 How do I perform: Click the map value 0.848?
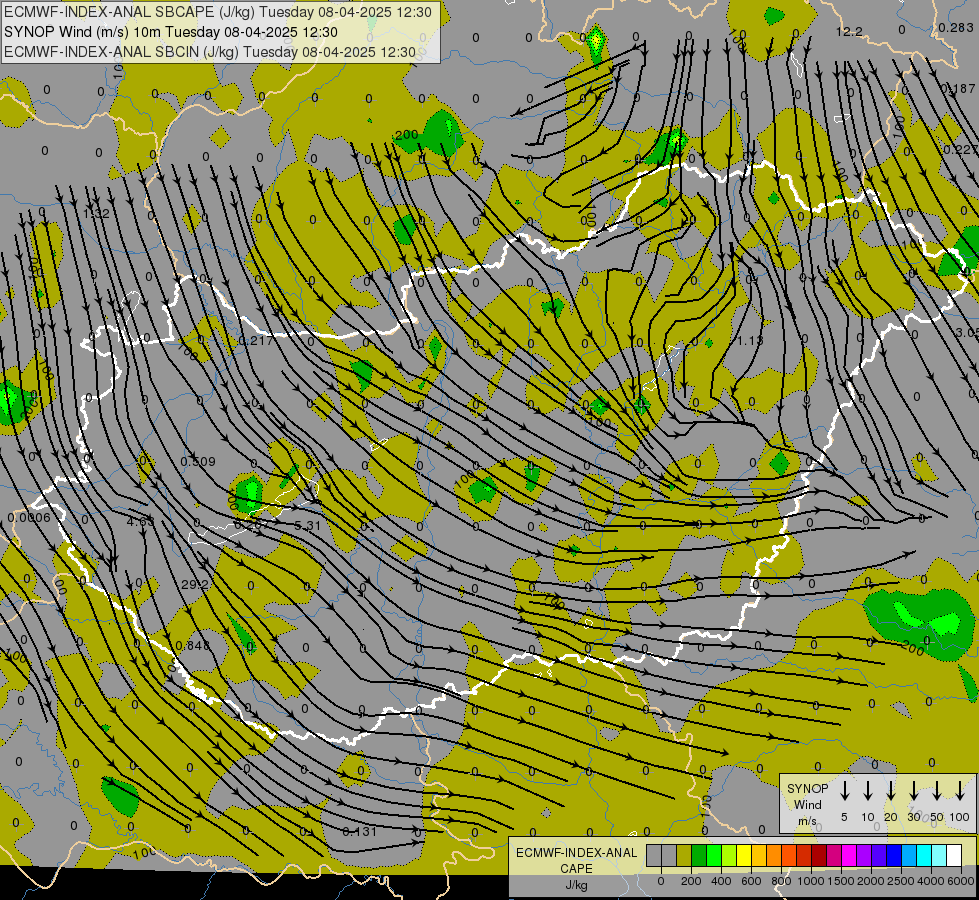[193, 645]
